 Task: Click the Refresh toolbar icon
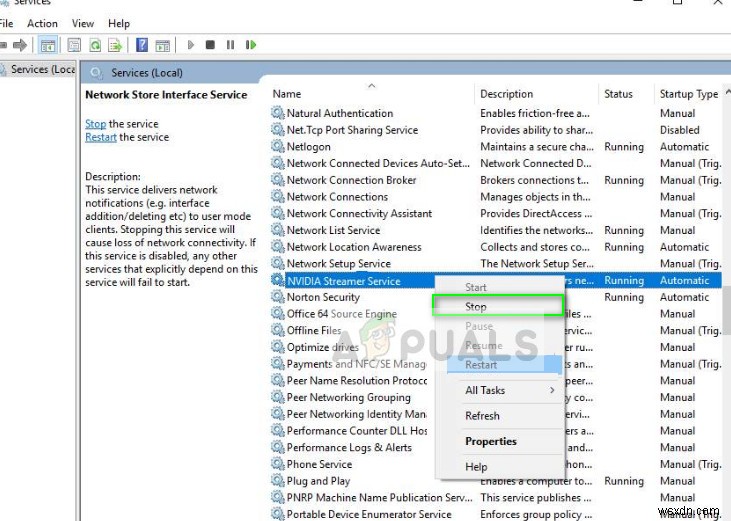[95, 45]
